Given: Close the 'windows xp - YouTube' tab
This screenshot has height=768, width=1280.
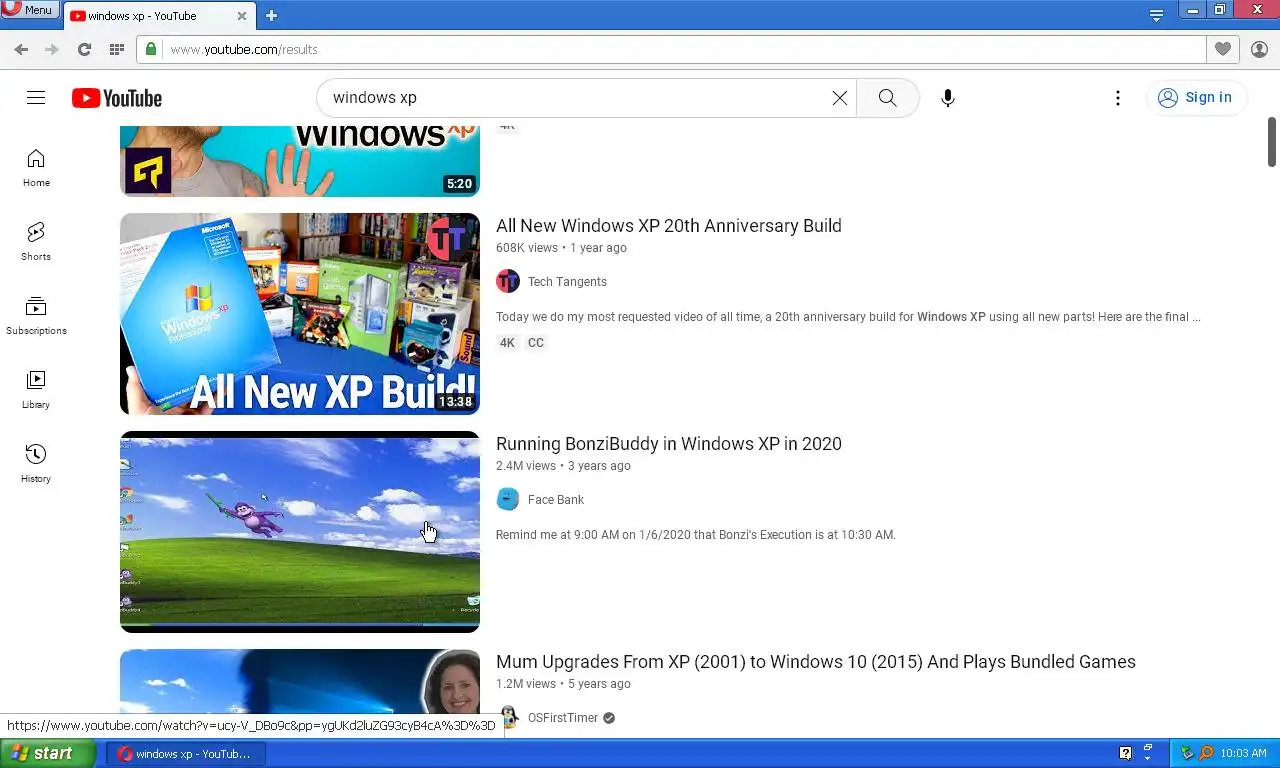Looking at the screenshot, I should coord(242,16).
